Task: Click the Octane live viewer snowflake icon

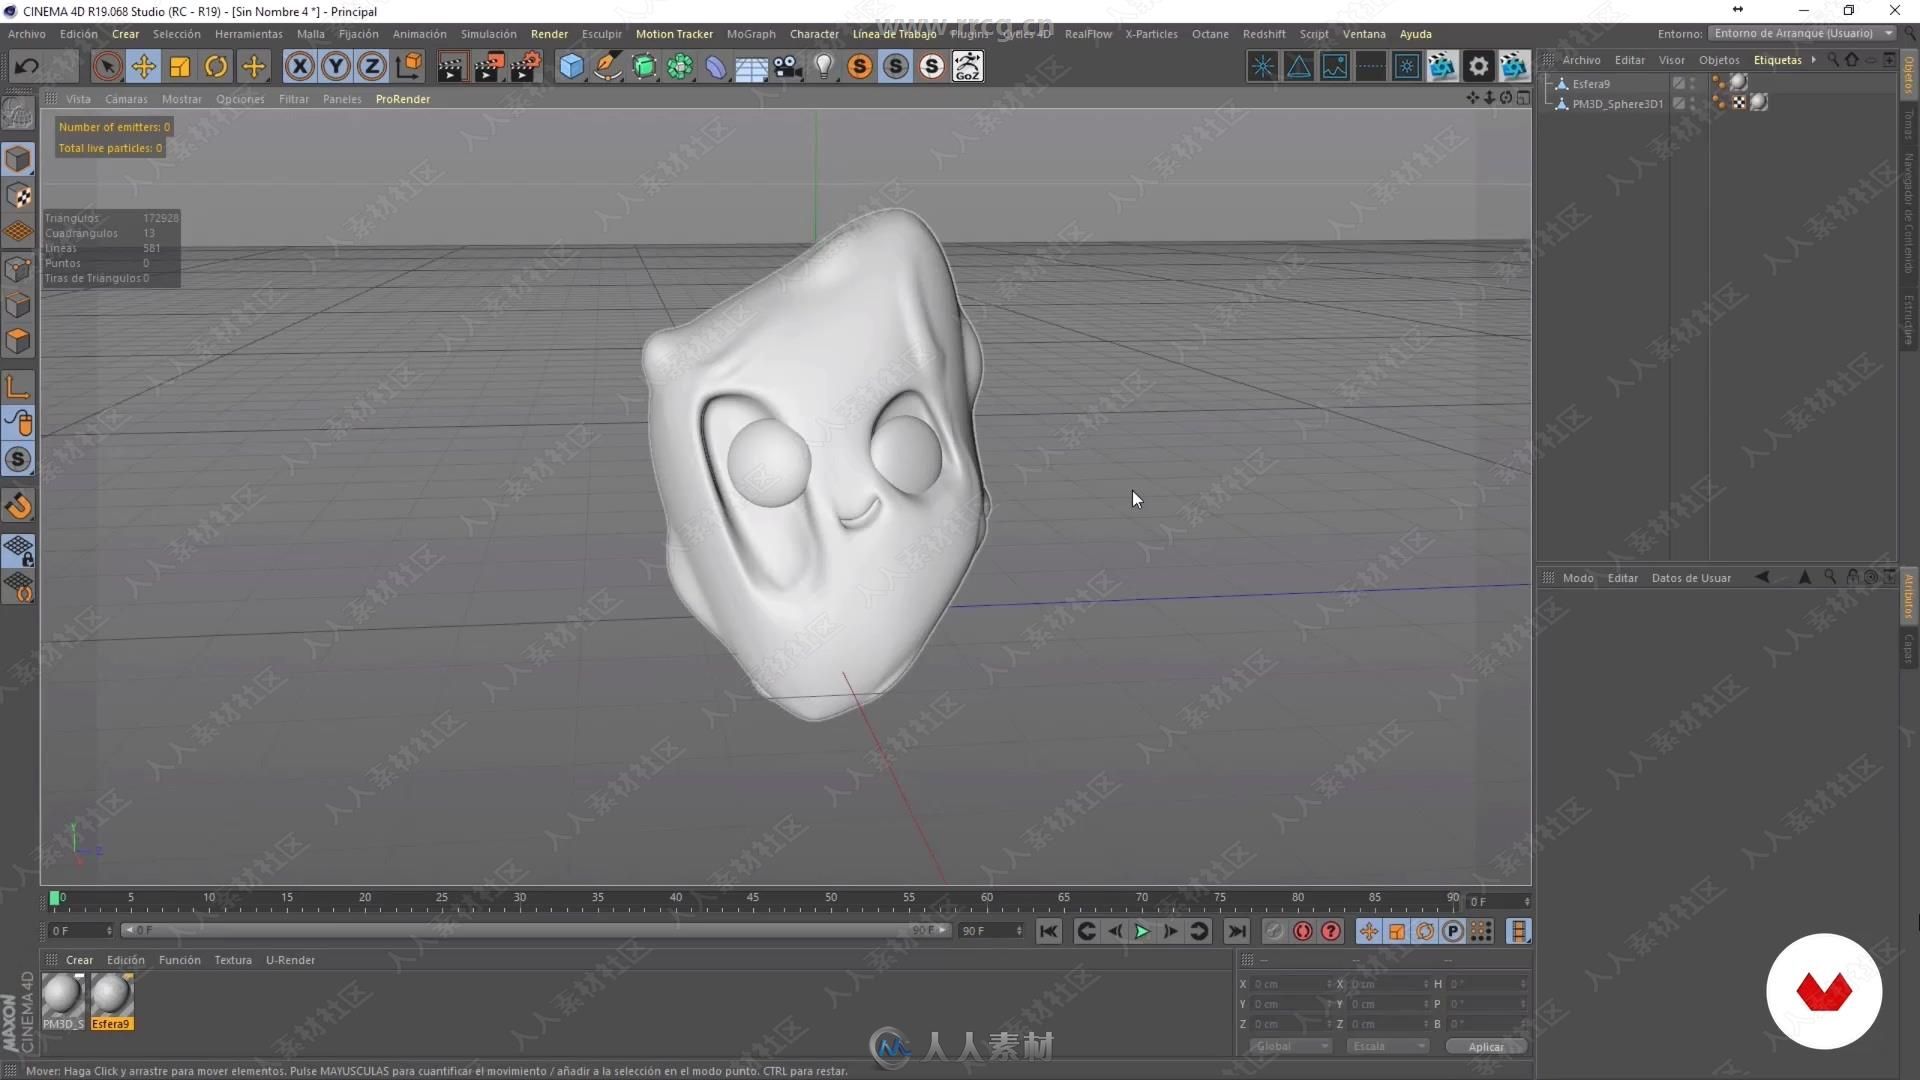Action: click(1262, 67)
